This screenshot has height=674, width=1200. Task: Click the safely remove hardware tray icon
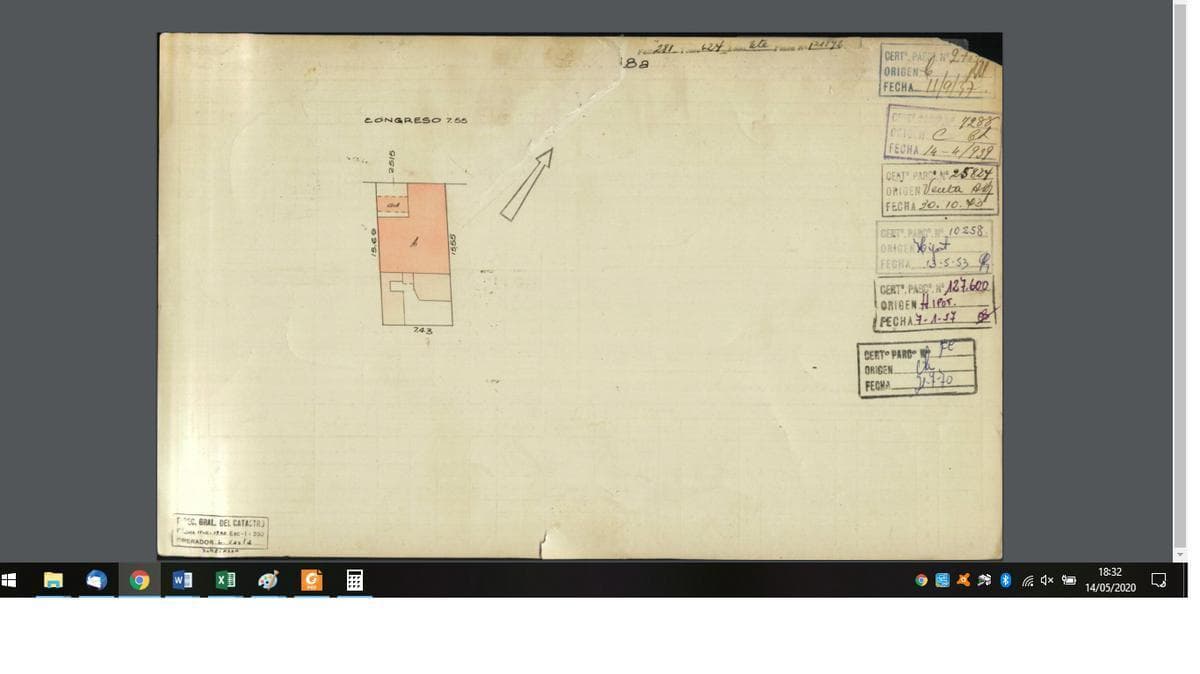(x=984, y=580)
